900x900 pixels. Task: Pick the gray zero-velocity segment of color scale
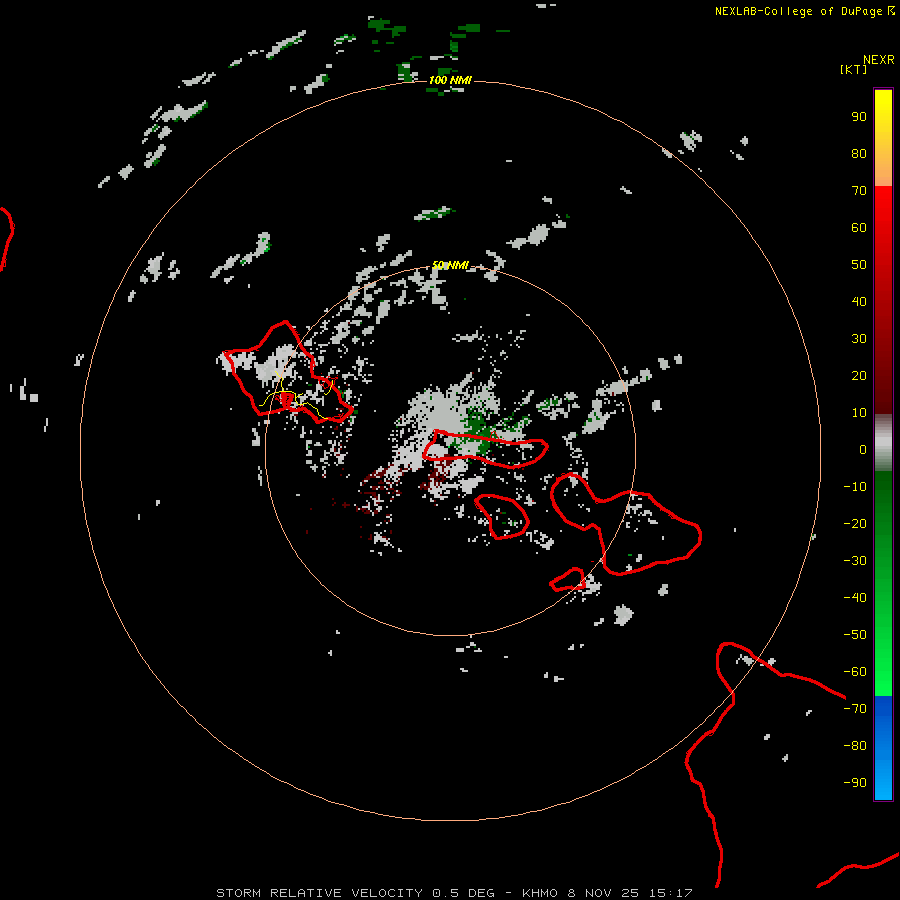tap(883, 443)
